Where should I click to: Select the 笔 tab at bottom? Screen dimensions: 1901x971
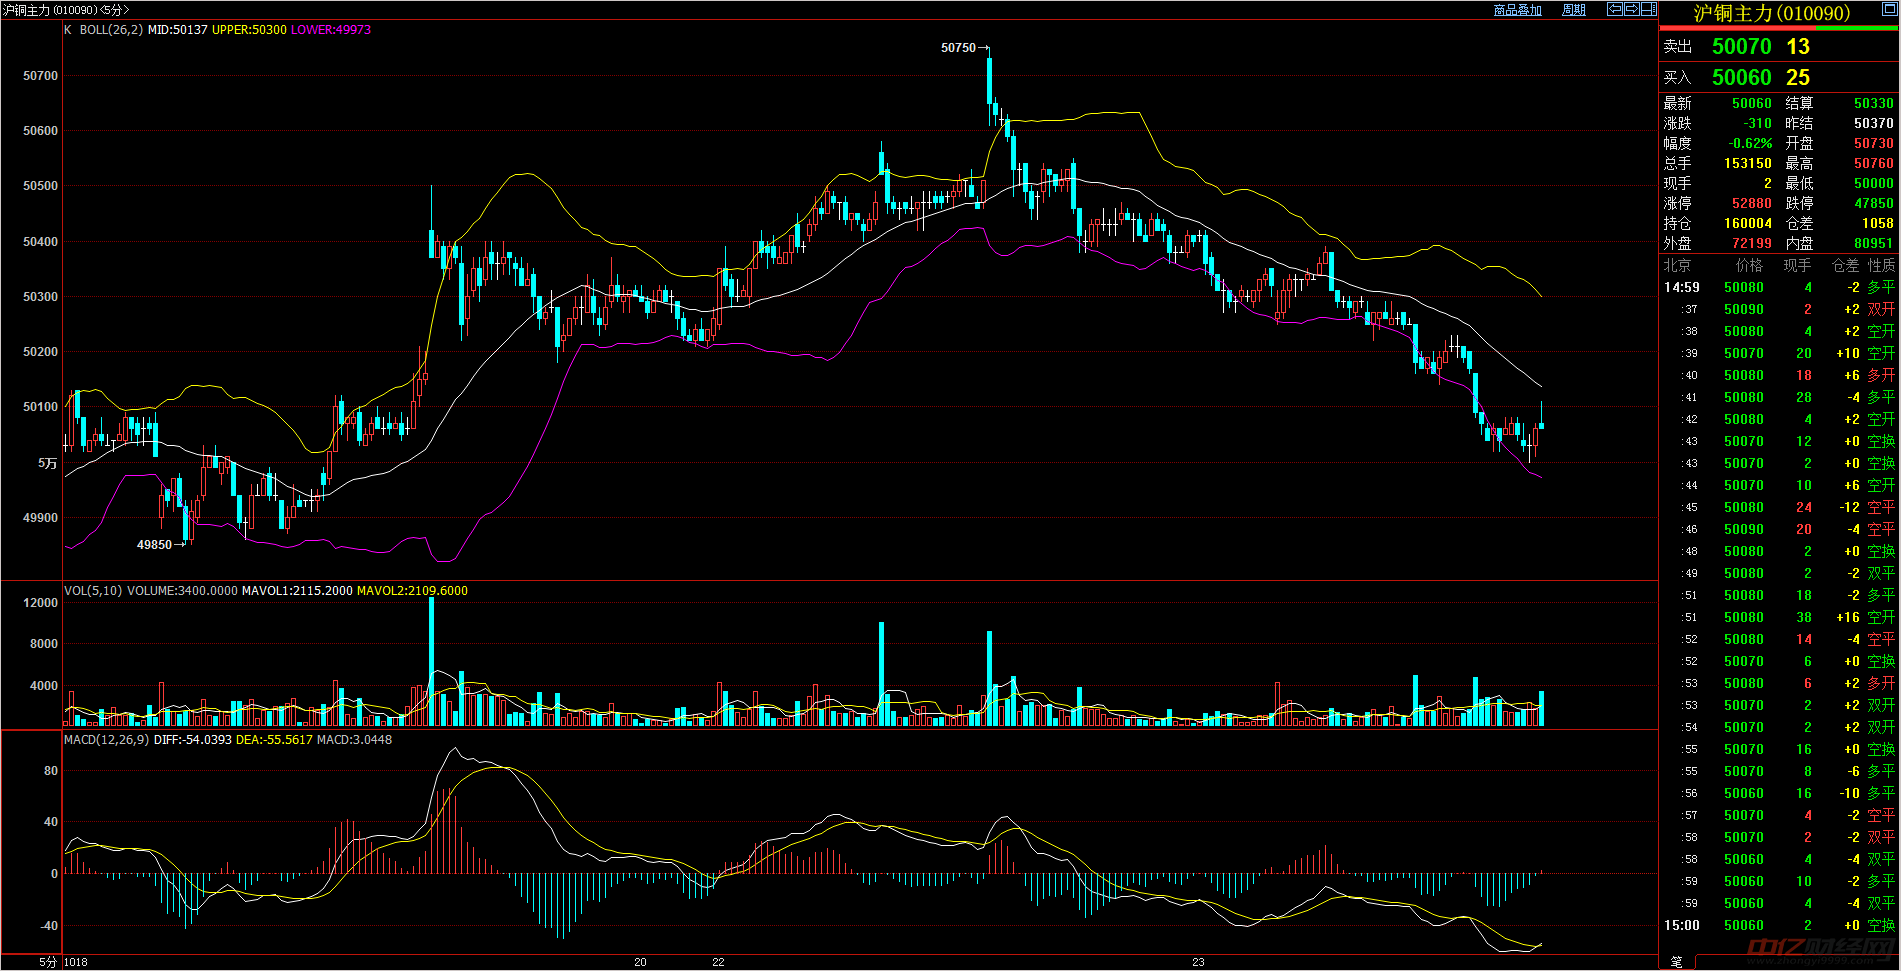(1676, 961)
